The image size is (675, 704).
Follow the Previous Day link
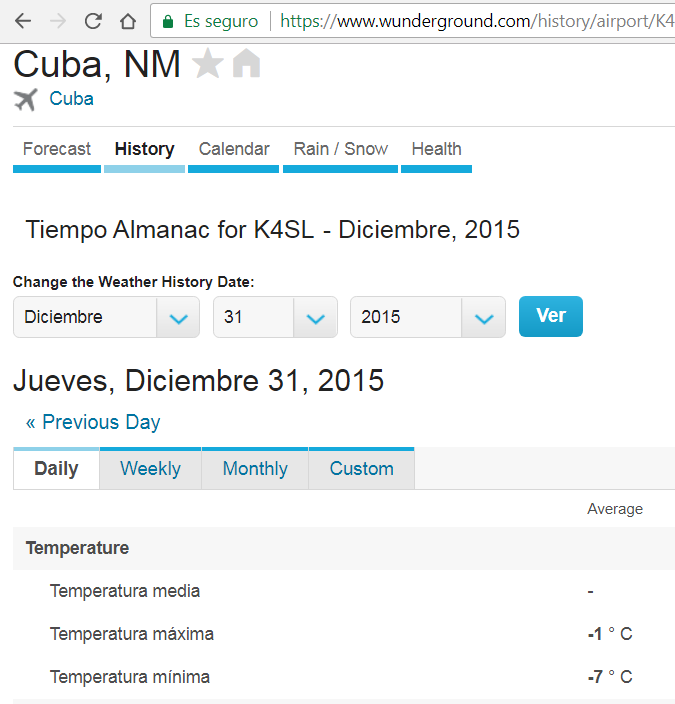[x=93, y=422]
